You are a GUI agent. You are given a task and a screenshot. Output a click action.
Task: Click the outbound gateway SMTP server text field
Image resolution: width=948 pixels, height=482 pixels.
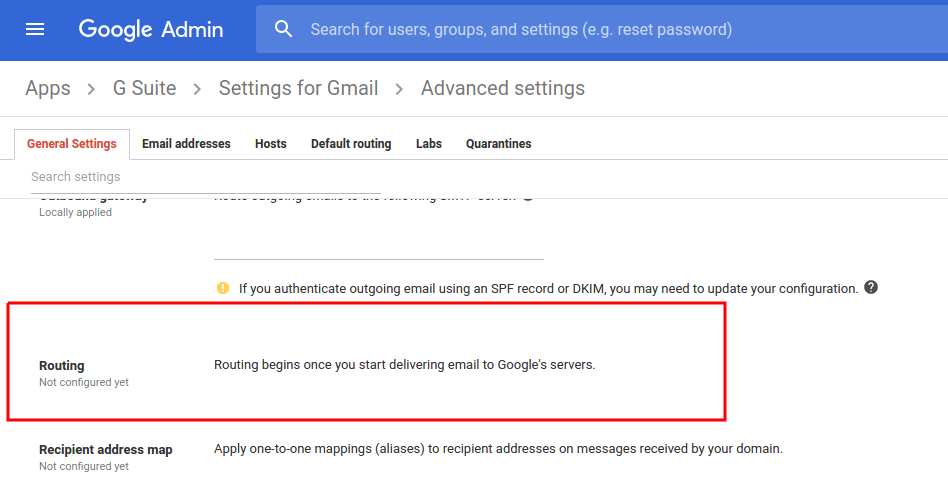click(x=378, y=245)
